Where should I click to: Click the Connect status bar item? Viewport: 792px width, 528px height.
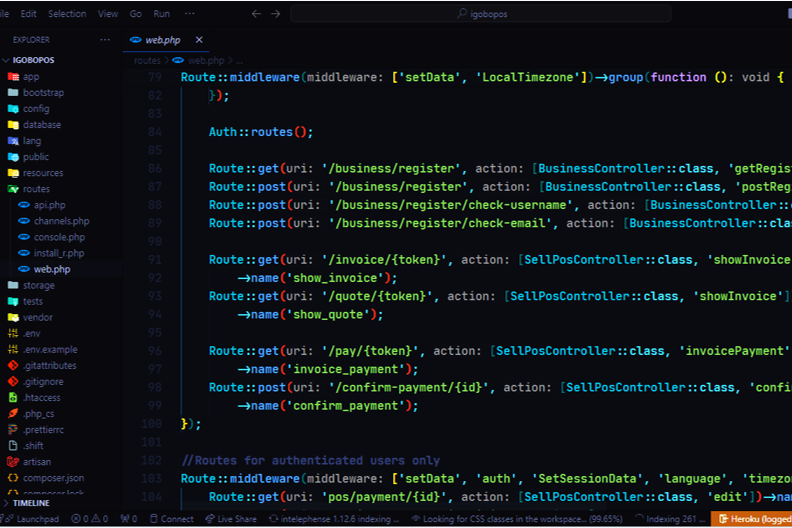coord(171,519)
